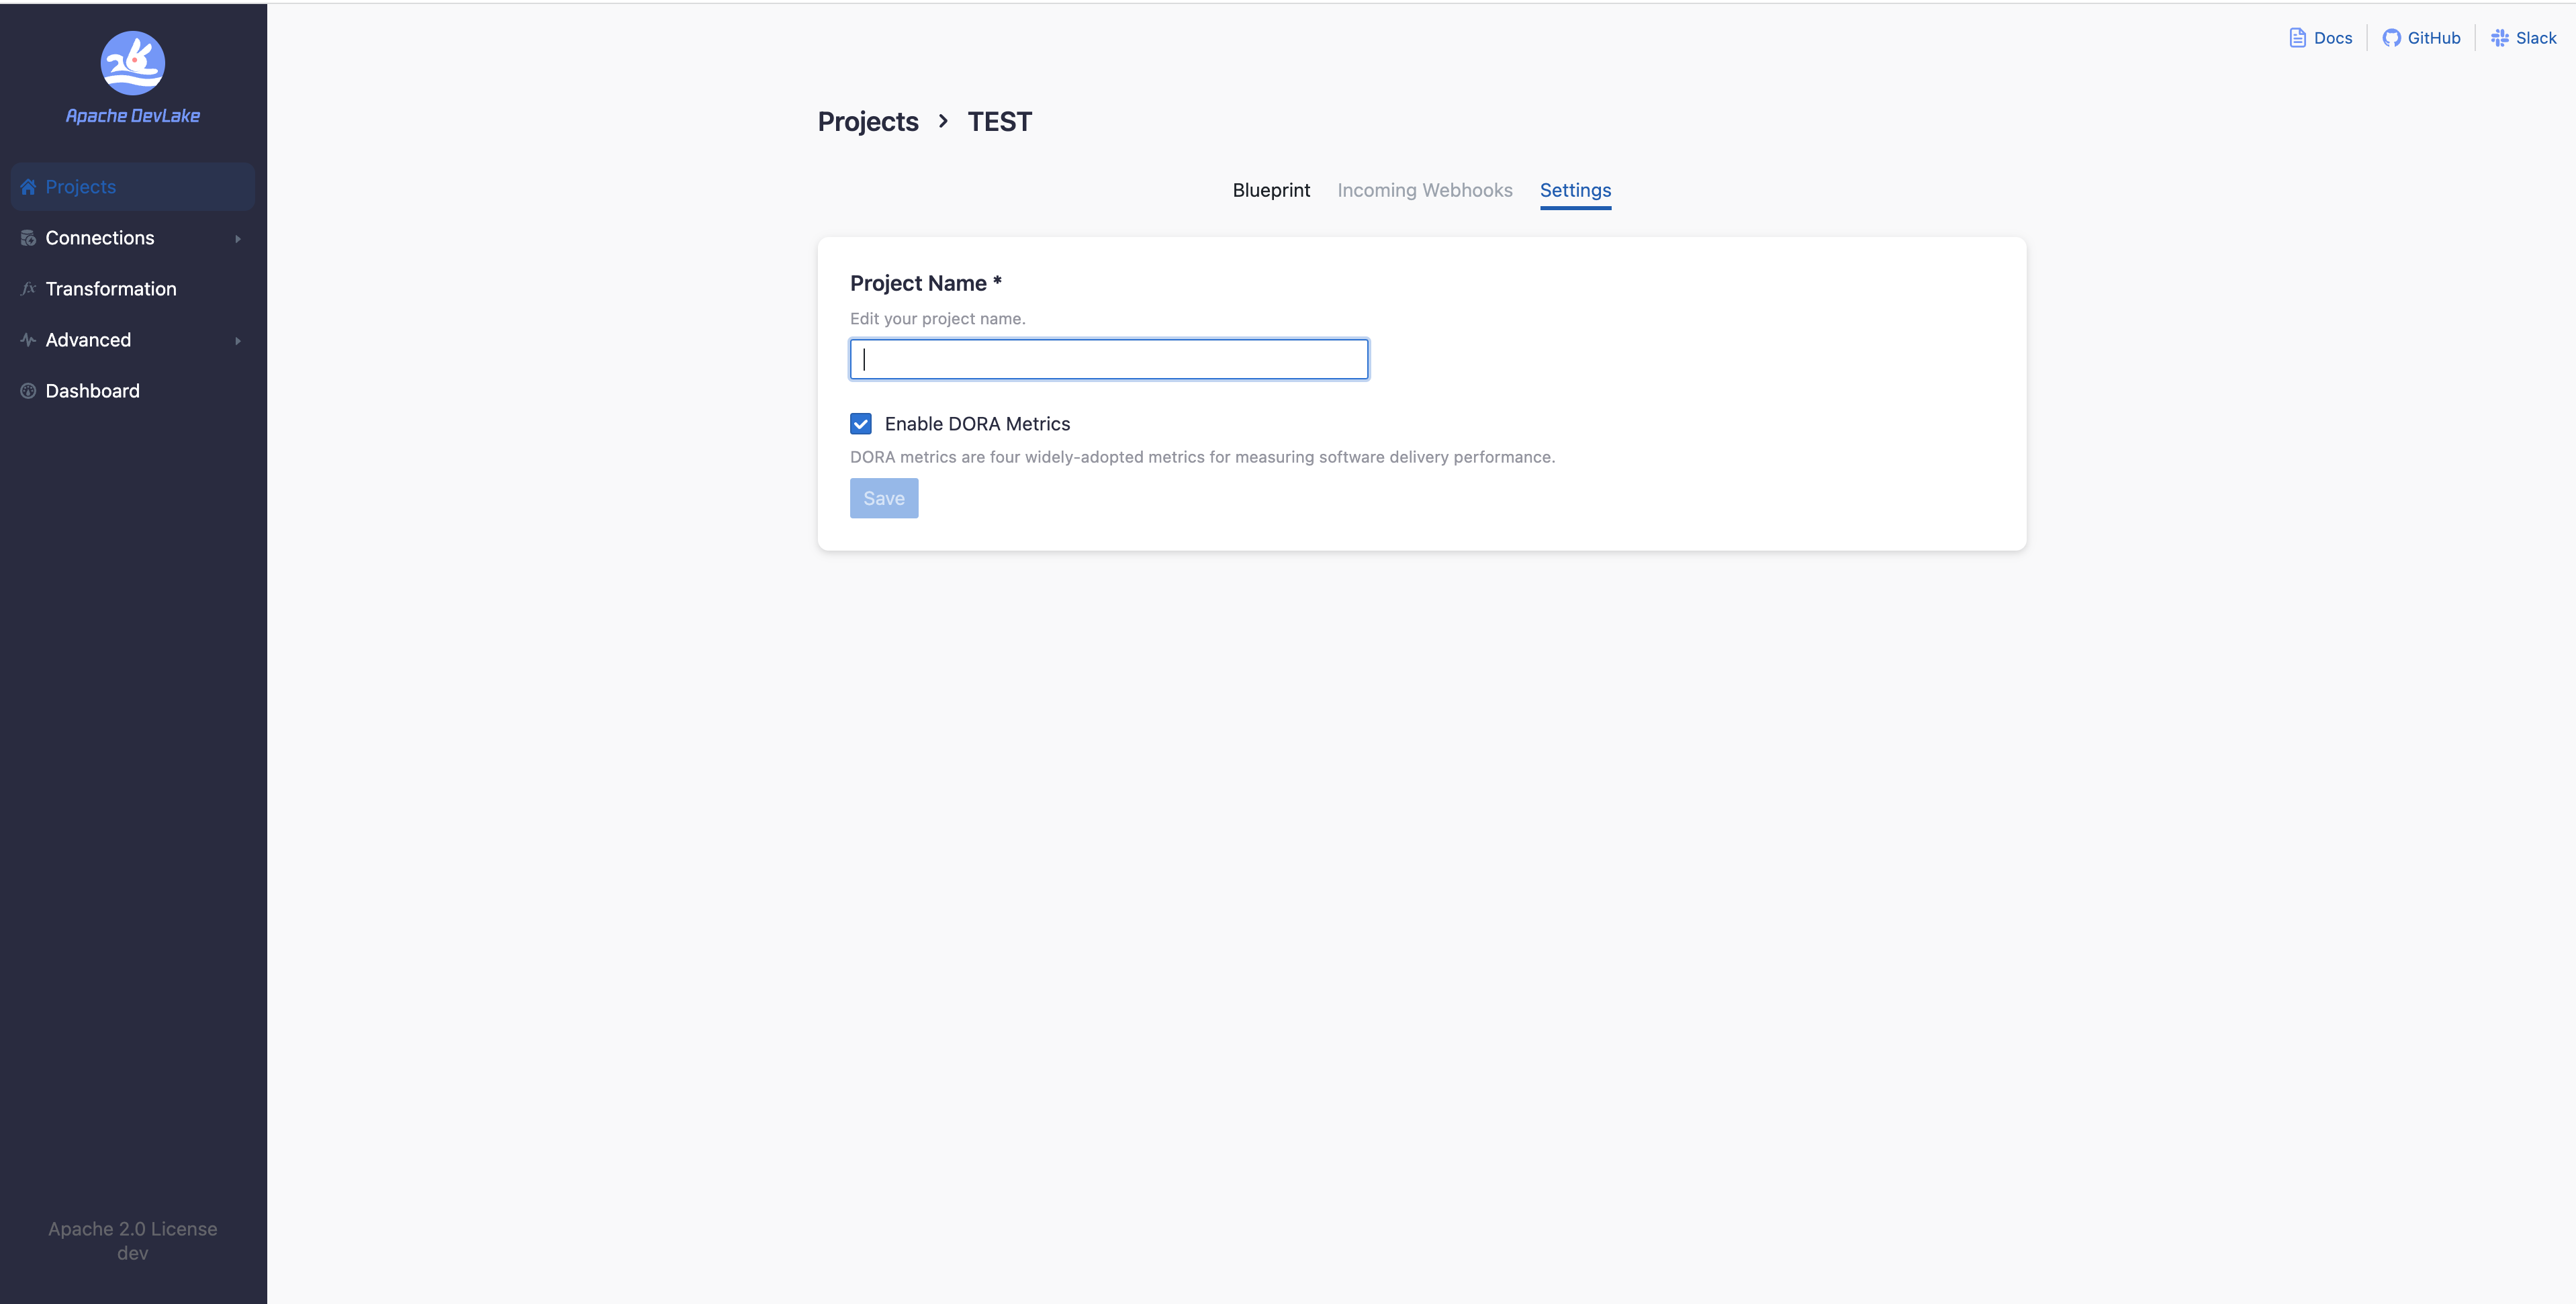Select the Settings tab
Viewport: 2576px width, 1304px height.
point(1575,190)
